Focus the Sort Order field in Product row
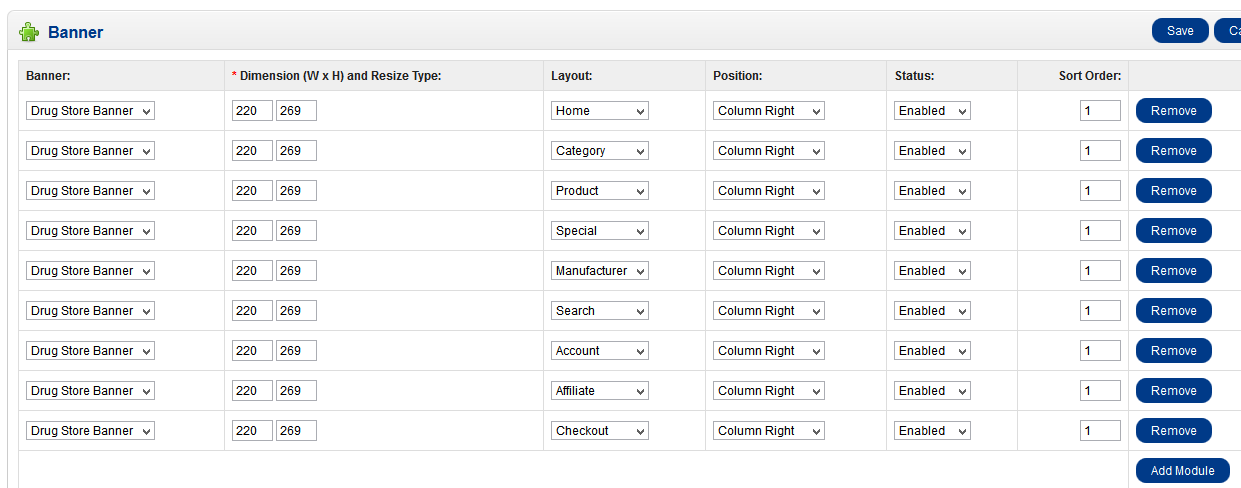 (1100, 191)
